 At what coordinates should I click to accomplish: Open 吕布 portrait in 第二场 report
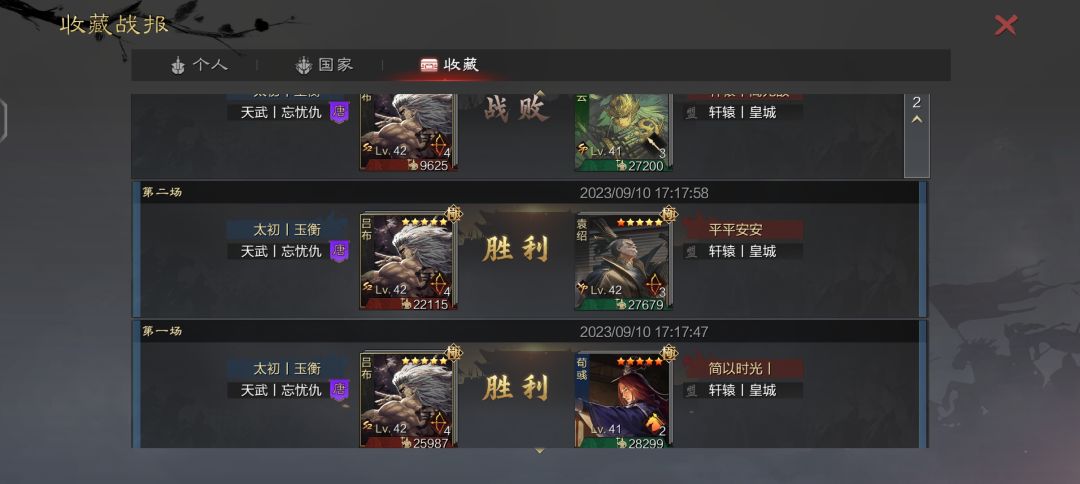pyautogui.click(x=406, y=262)
